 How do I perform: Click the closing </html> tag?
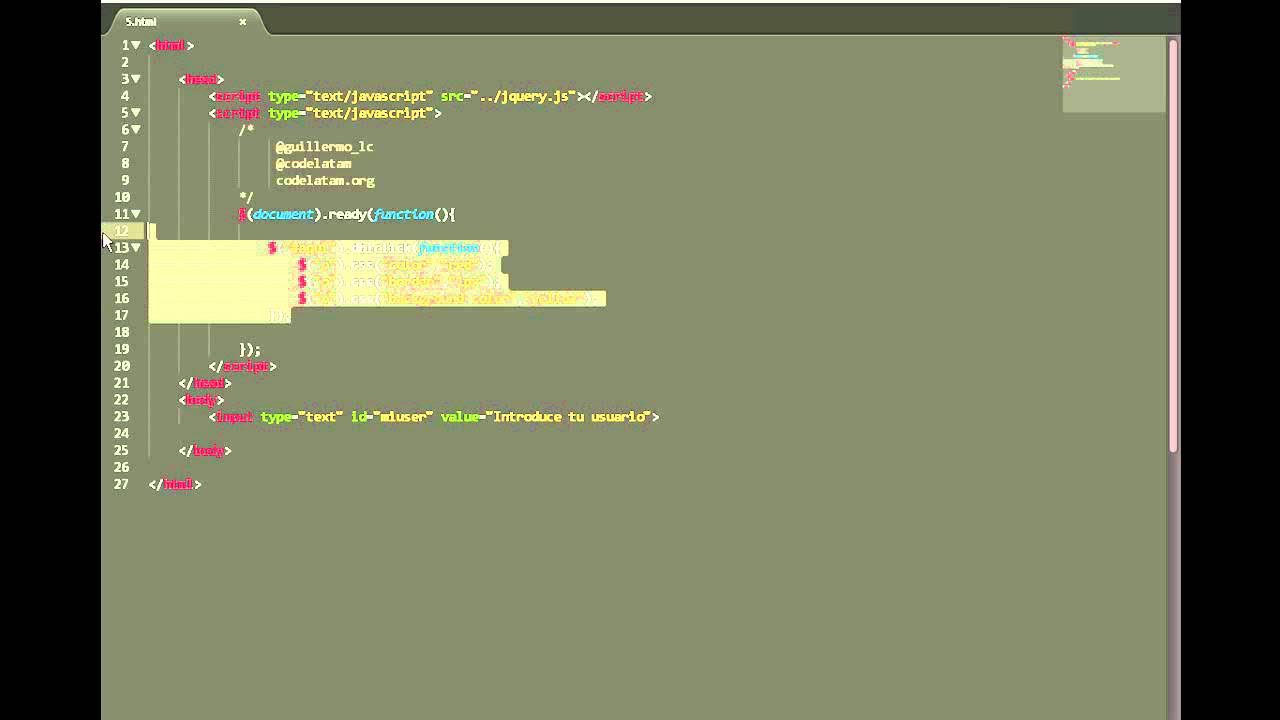pyautogui.click(x=176, y=483)
